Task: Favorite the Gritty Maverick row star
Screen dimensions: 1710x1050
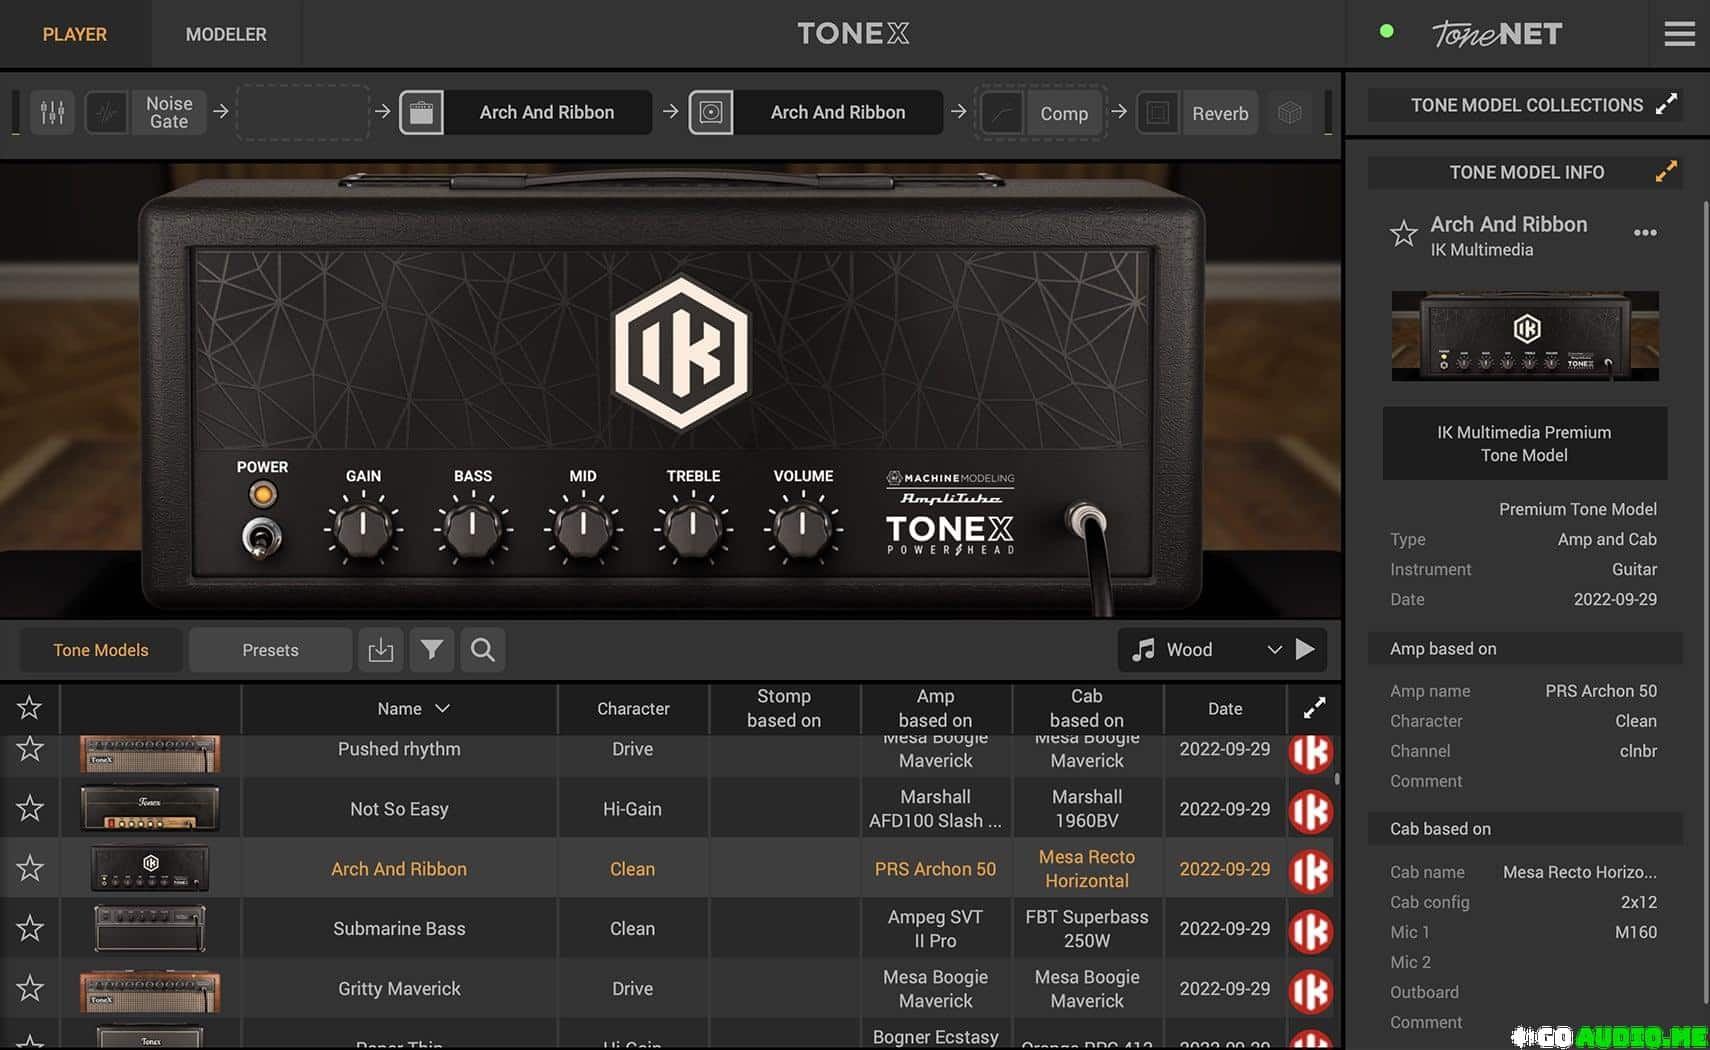Action: click(x=30, y=988)
